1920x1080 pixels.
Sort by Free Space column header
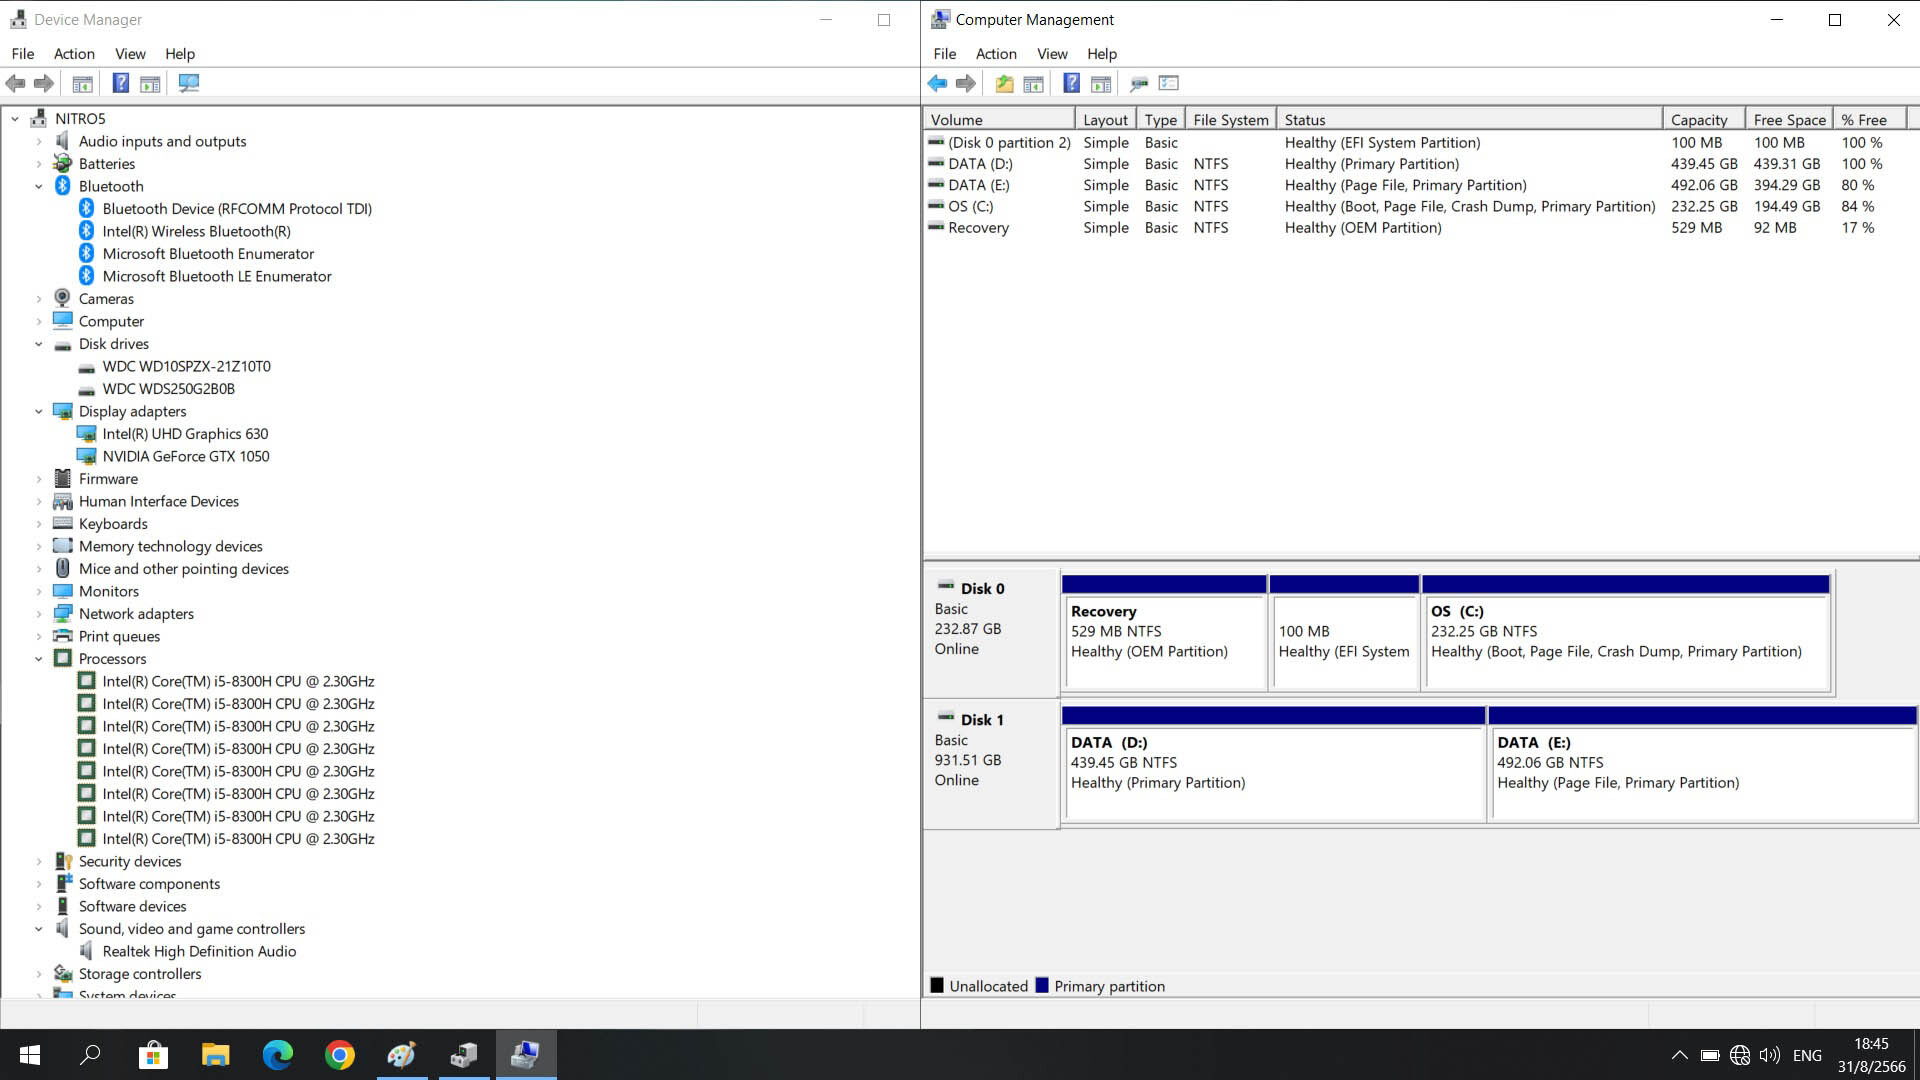tap(1790, 120)
